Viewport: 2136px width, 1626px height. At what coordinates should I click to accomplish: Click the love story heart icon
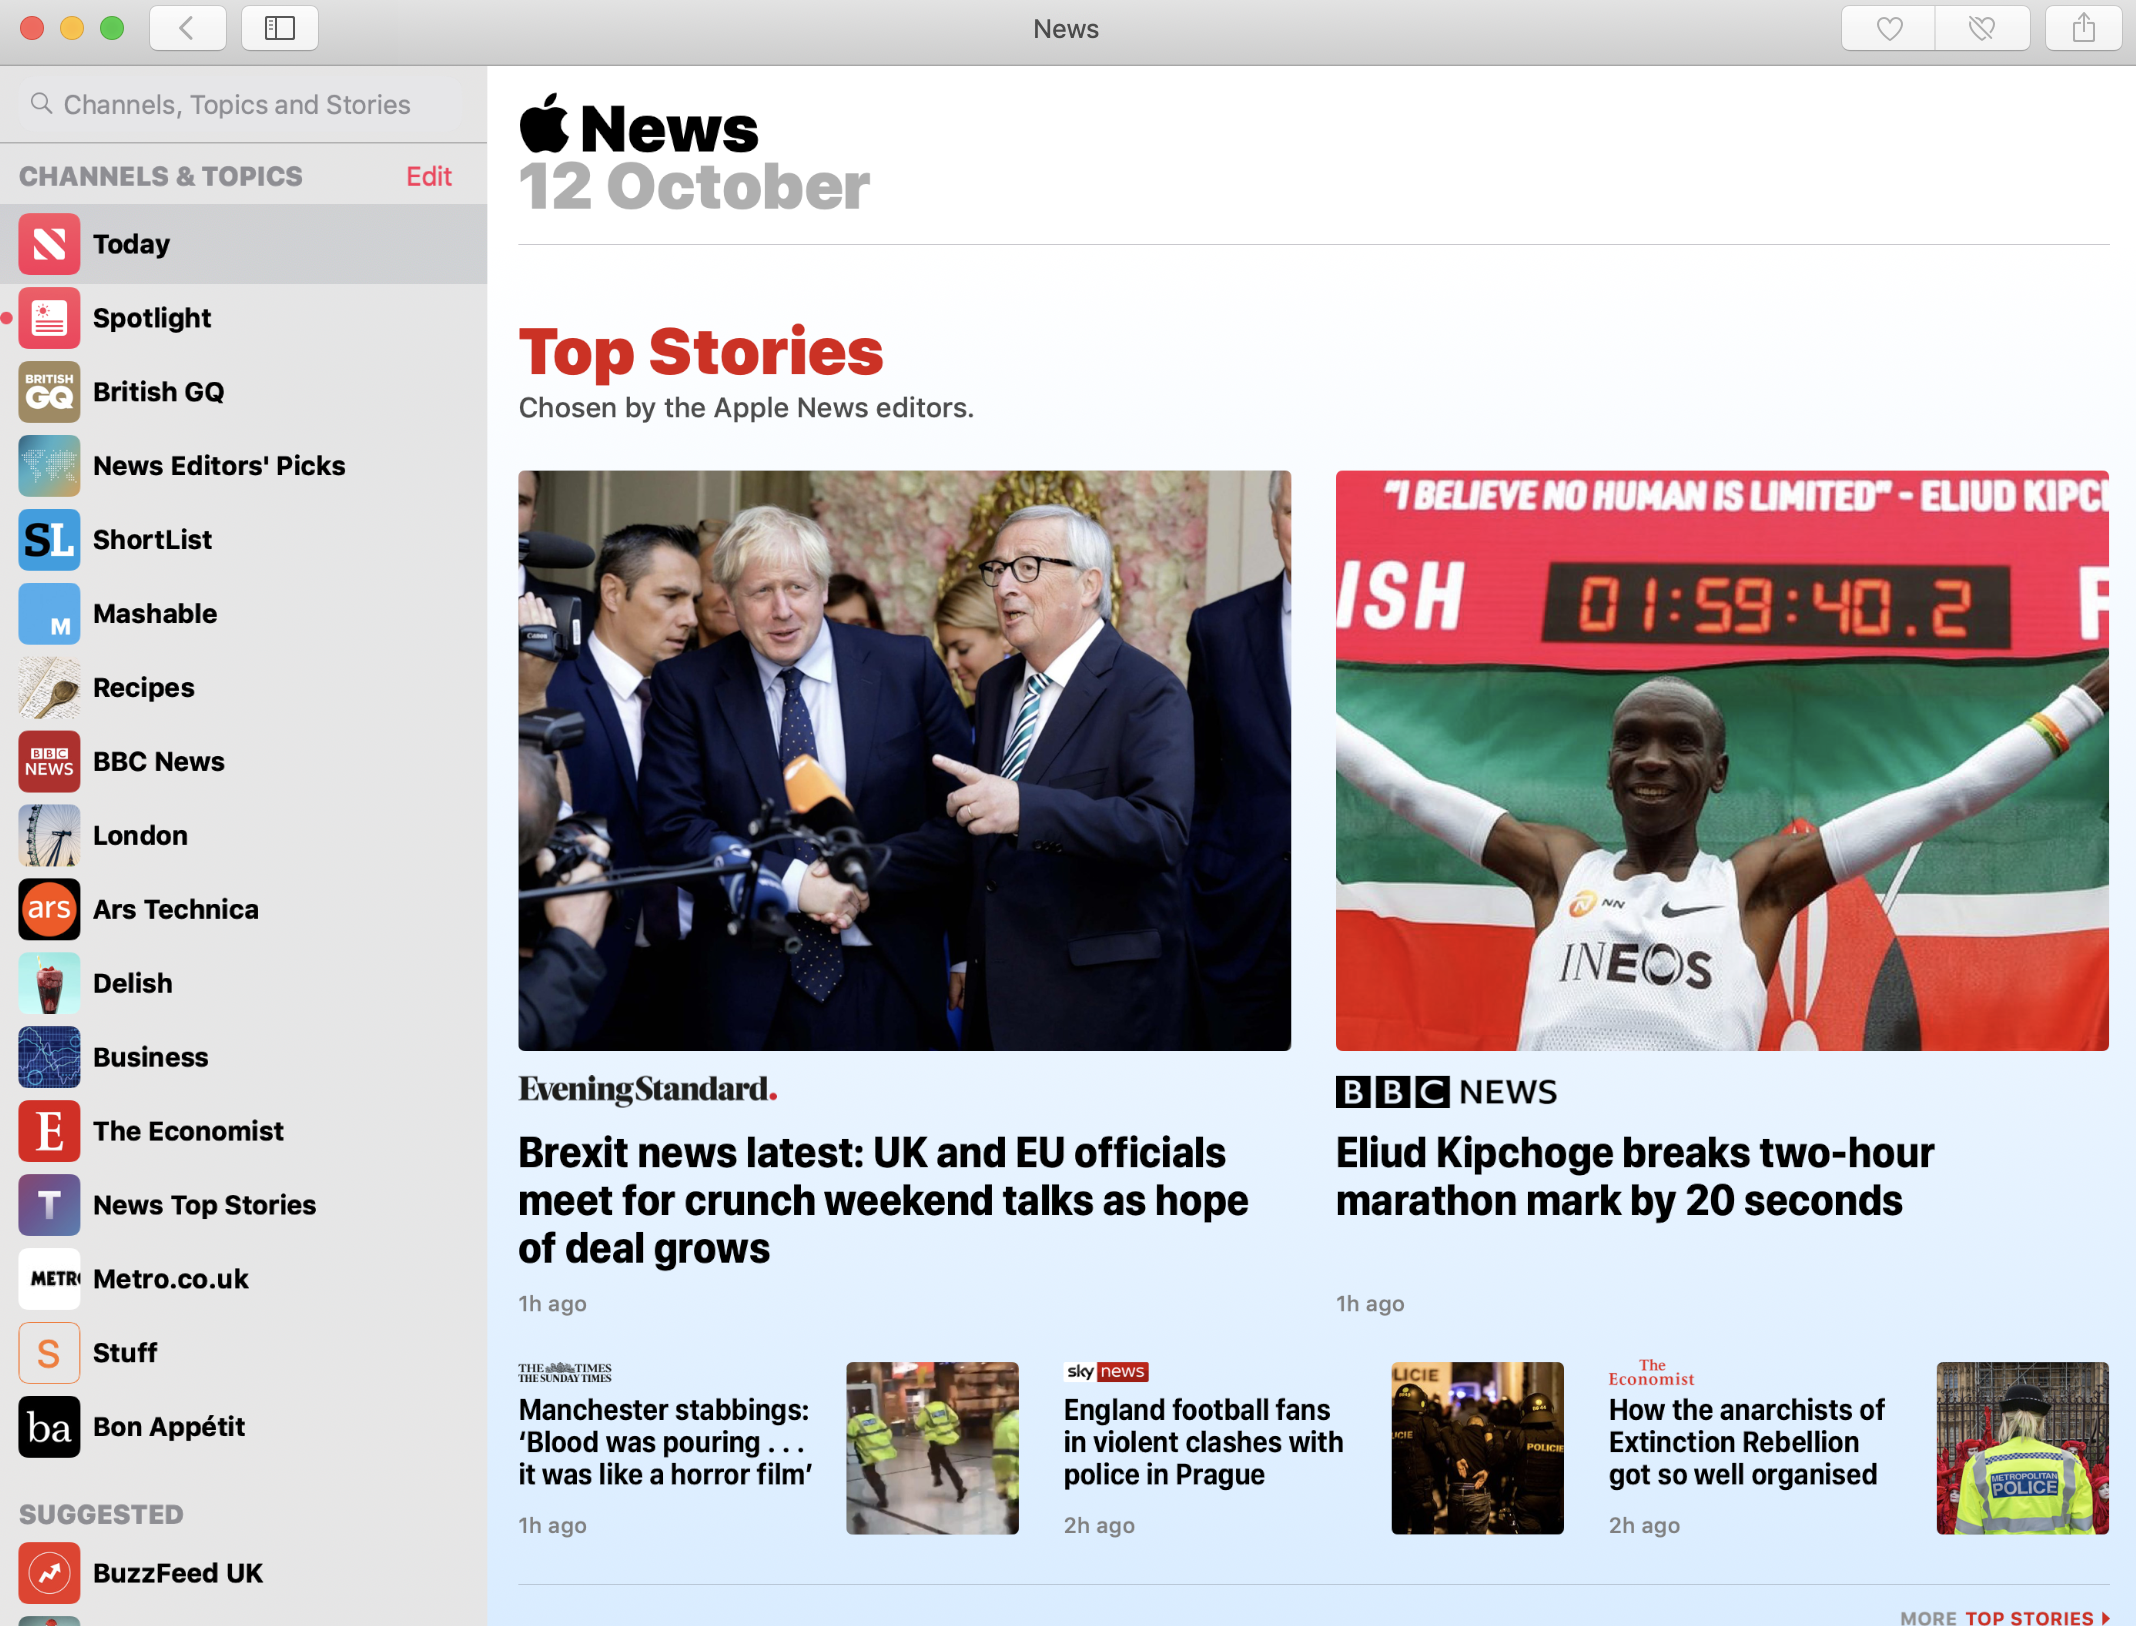(x=1888, y=28)
